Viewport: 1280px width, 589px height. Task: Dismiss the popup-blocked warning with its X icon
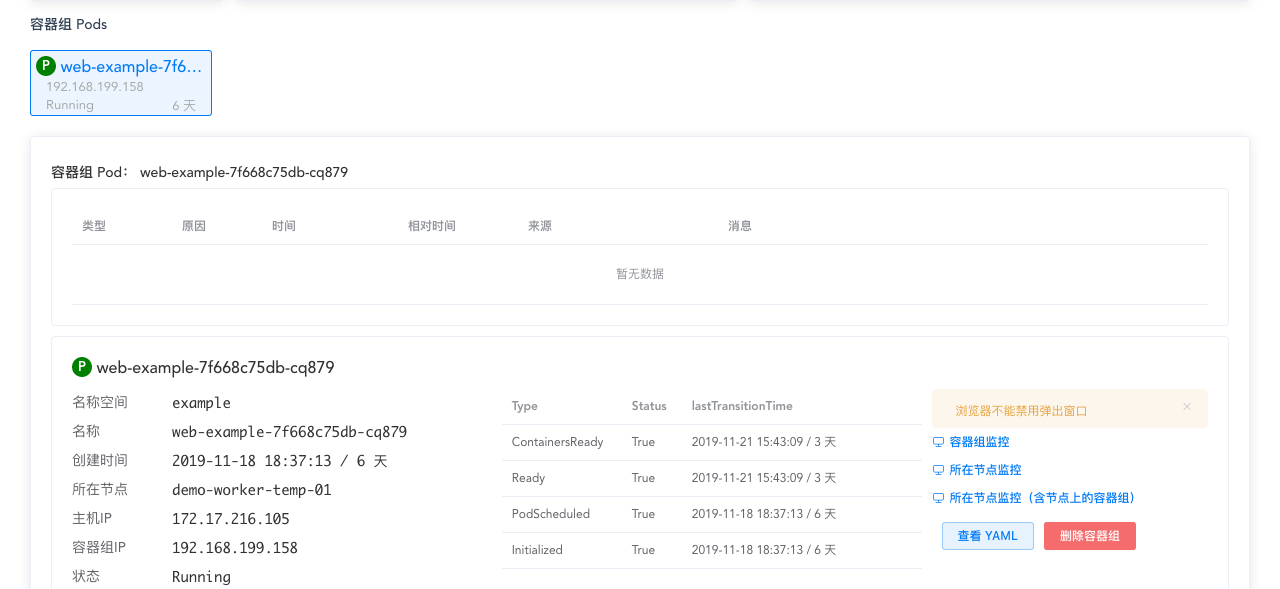click(x=1187, y=407)
